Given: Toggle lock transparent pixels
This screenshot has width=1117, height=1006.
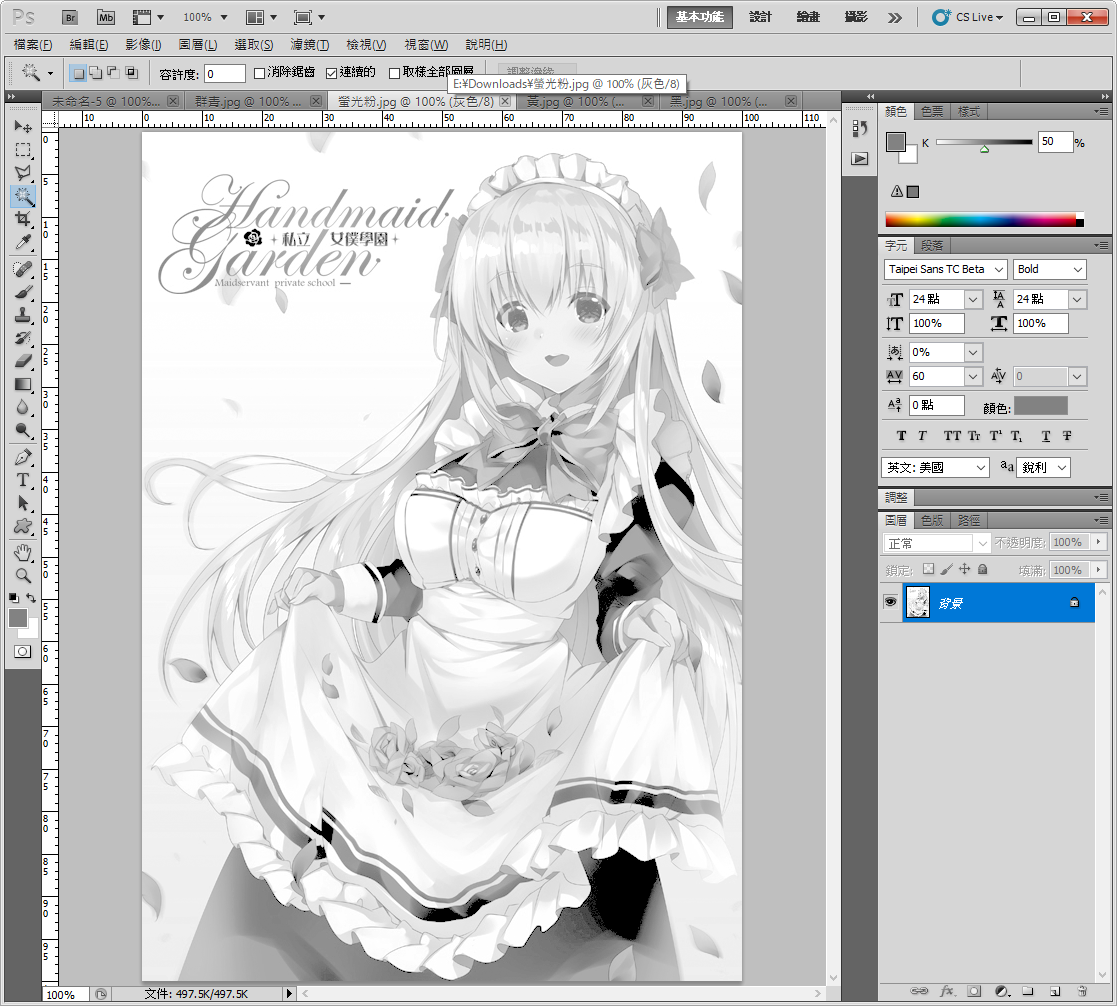Looking at the screenshot, I should click(928, 569).
